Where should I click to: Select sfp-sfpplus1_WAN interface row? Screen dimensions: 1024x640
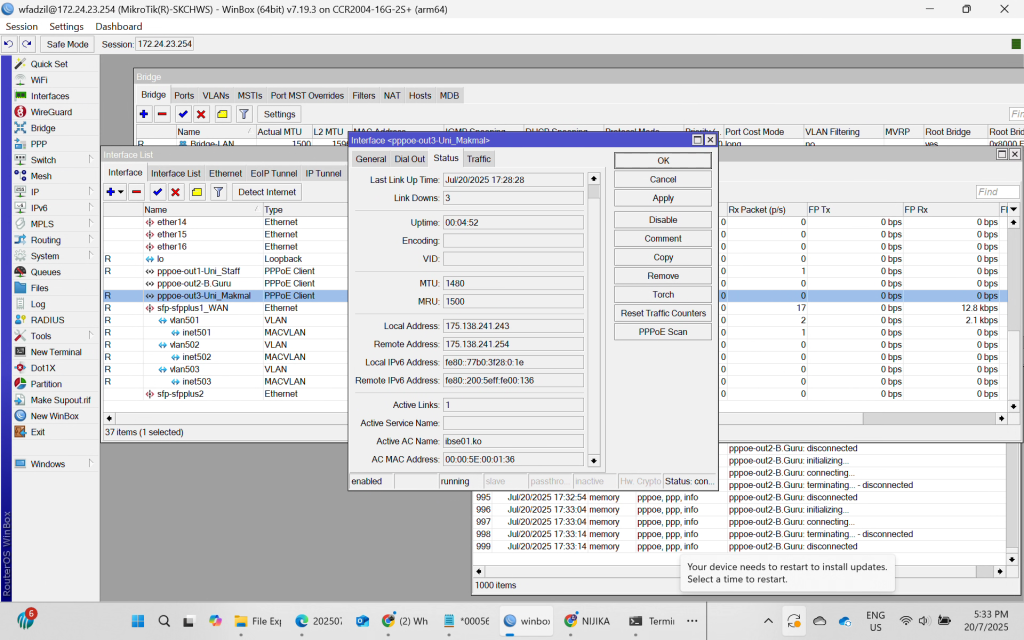click(x=225, y=308)
